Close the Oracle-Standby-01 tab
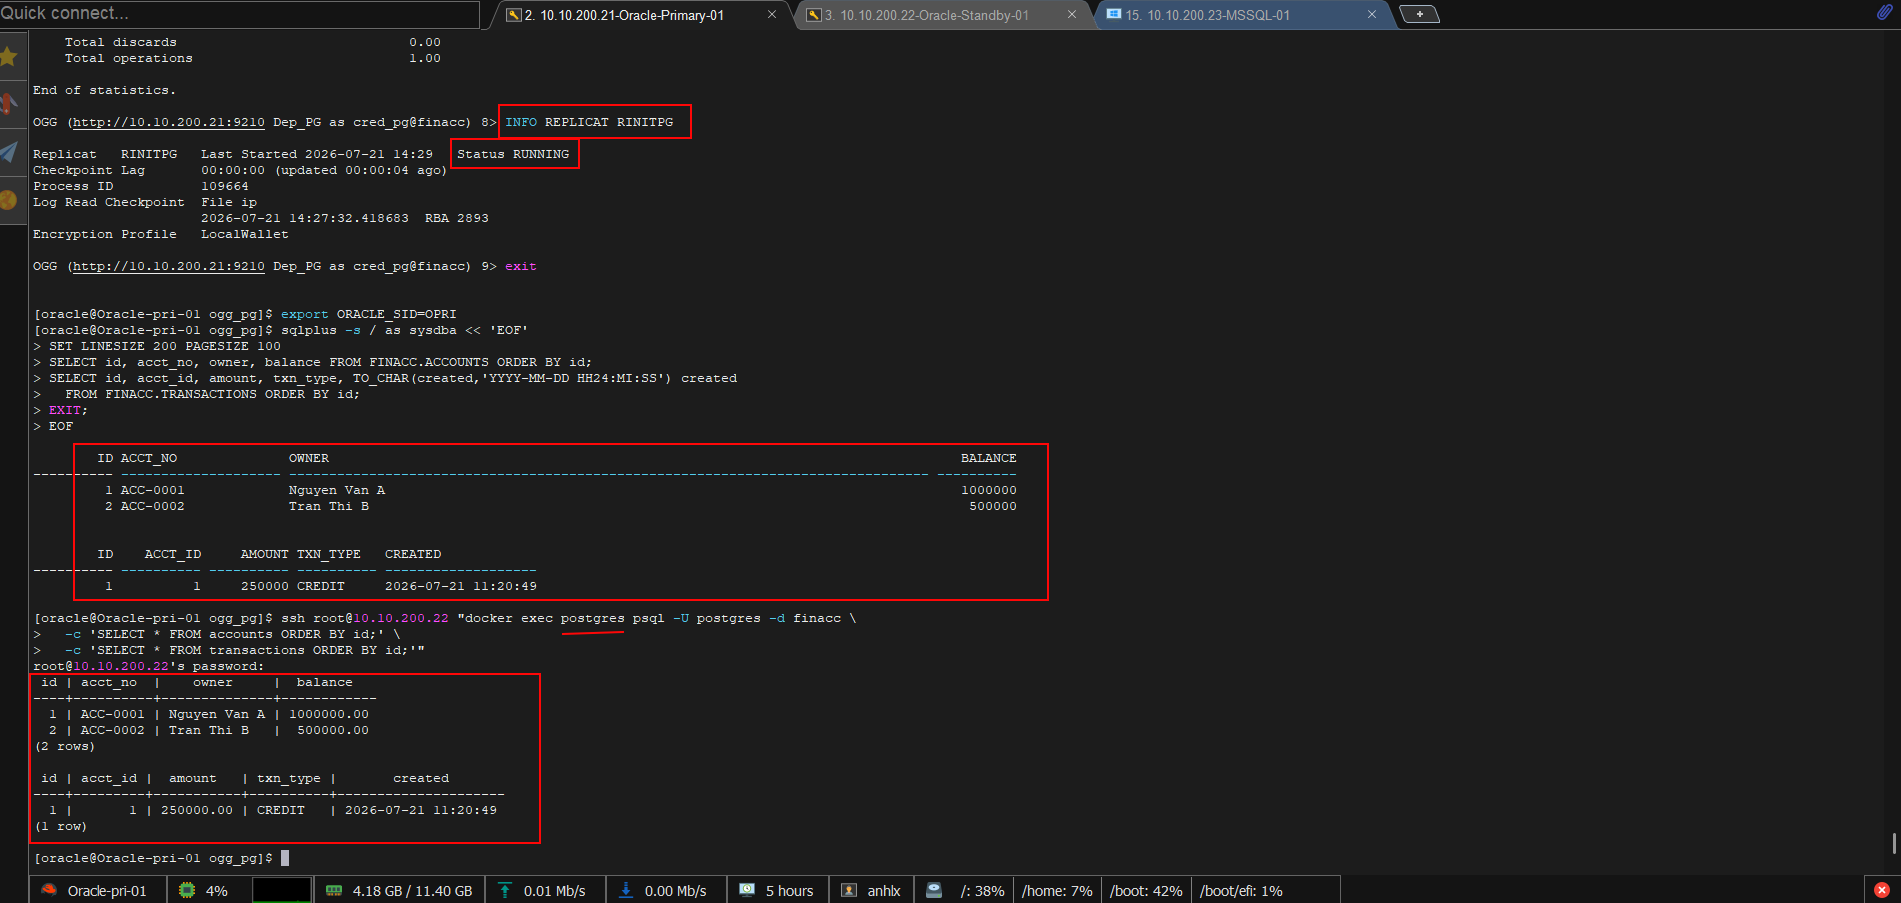 1072,14
